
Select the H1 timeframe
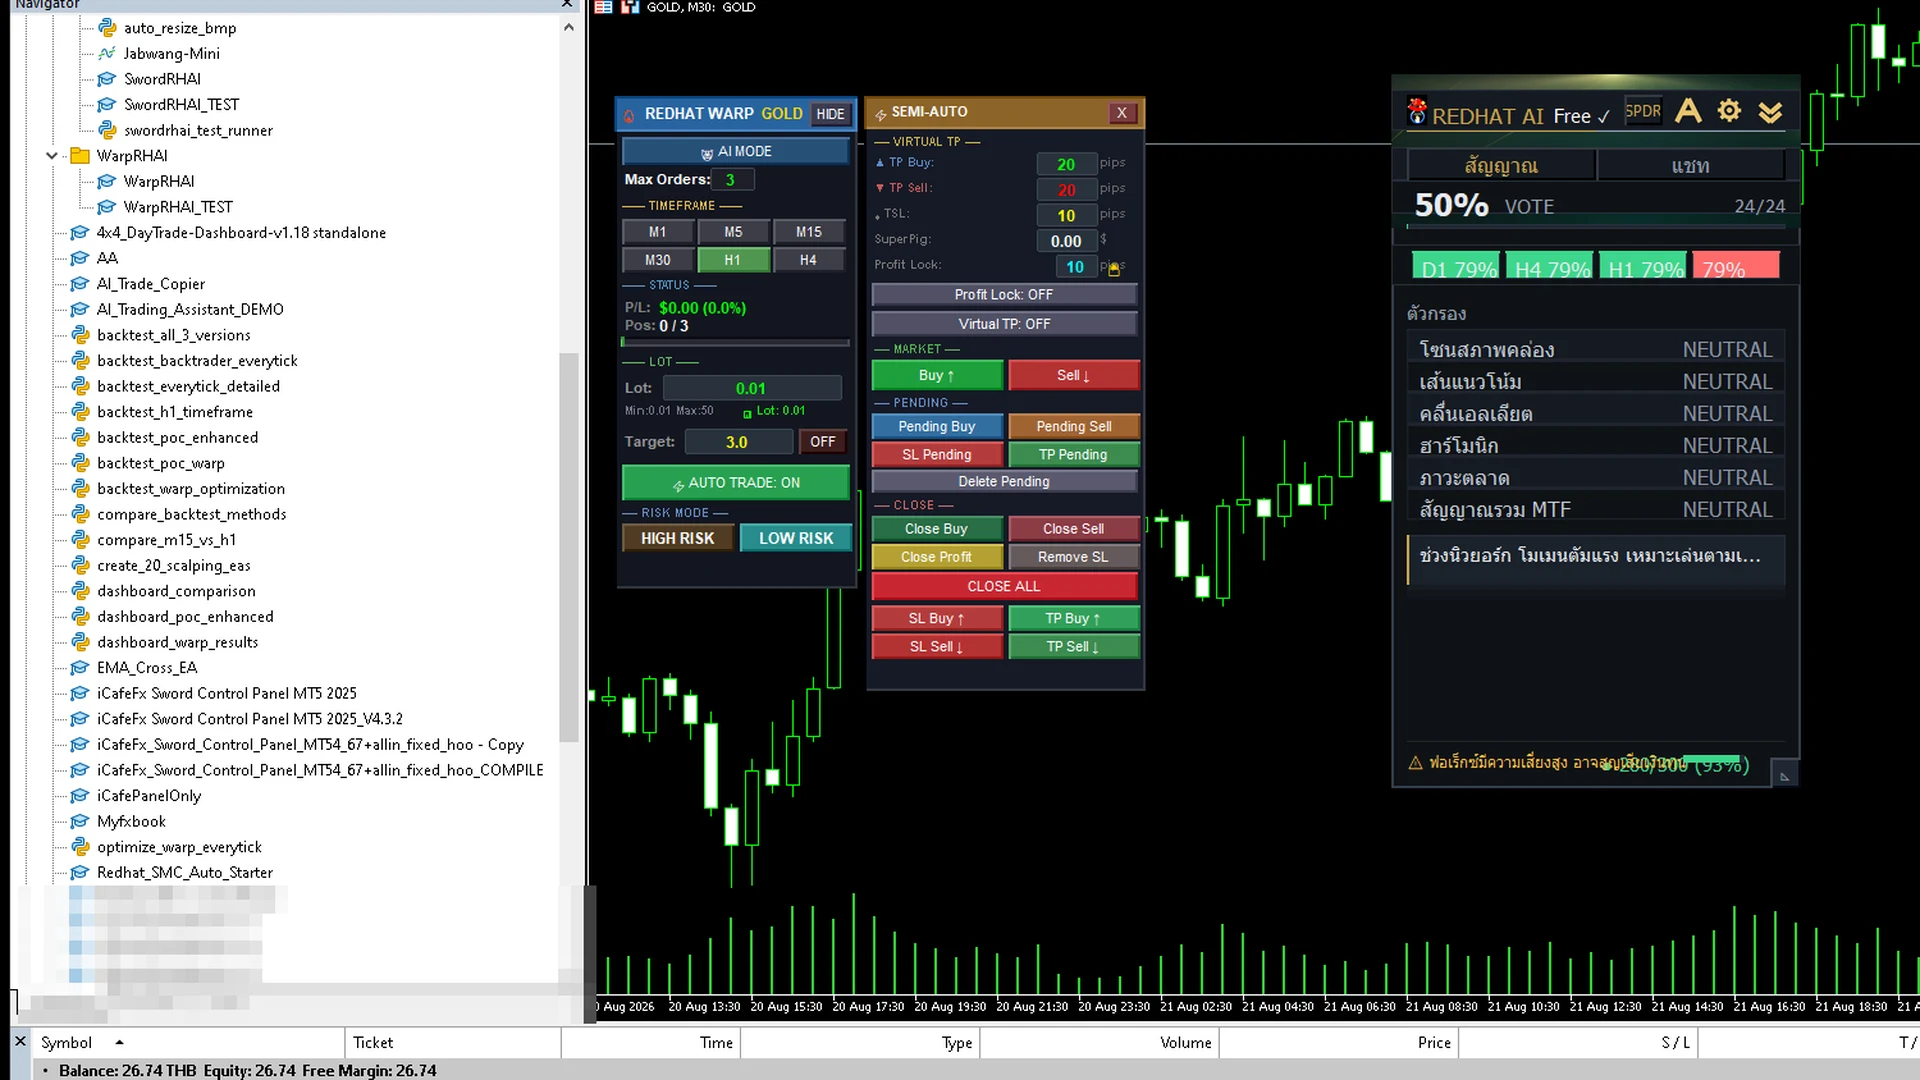tap(733, 260)
